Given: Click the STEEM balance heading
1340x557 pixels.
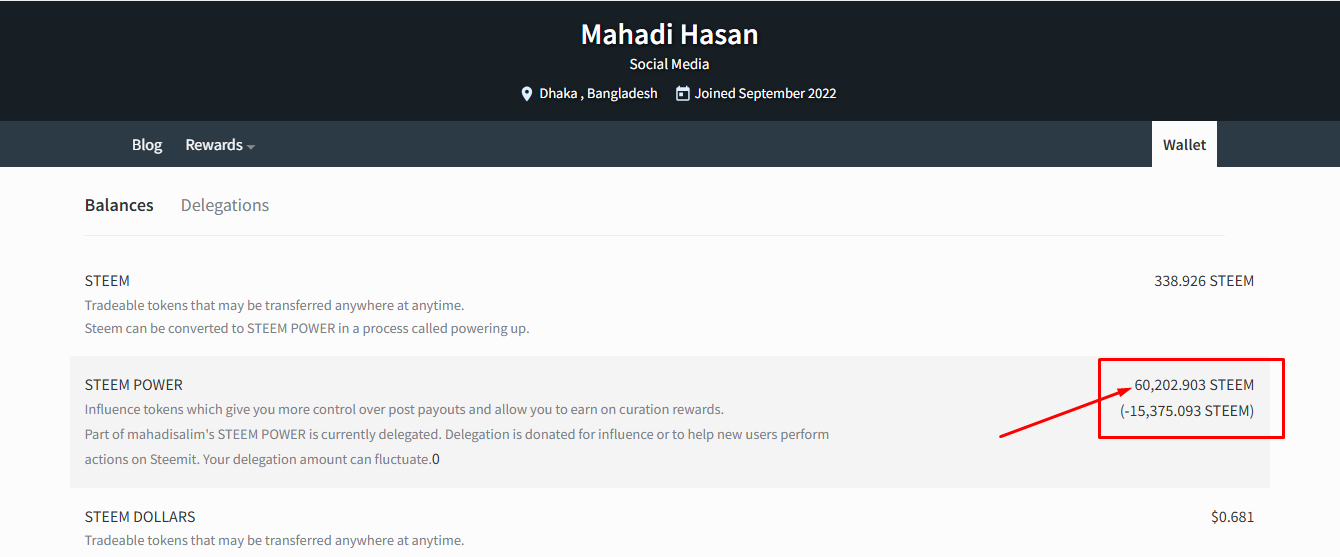Looking at the screenshot, I should 107,281.
